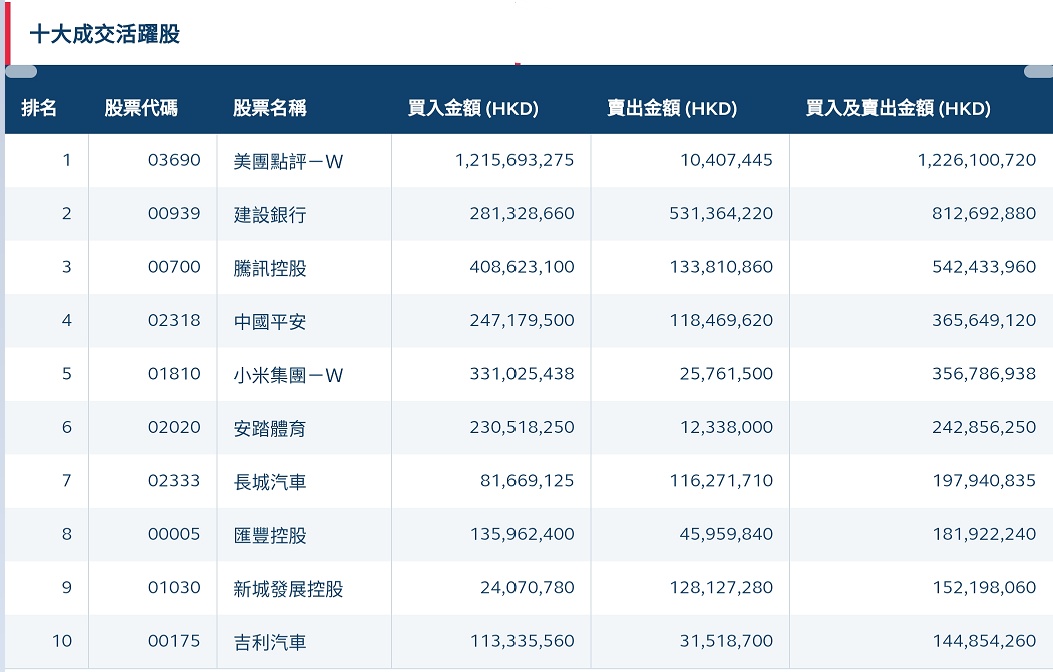Click buy amount 24,070,780
The width and height of the screenshot is (1053, 672).
coord(527,587)
